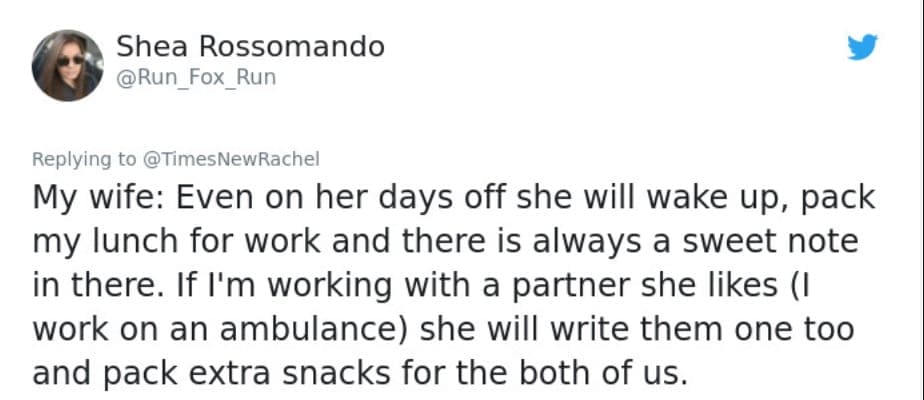Click the display name Shea Rossomando
The image size is (924, 400).
coord(250,46)
